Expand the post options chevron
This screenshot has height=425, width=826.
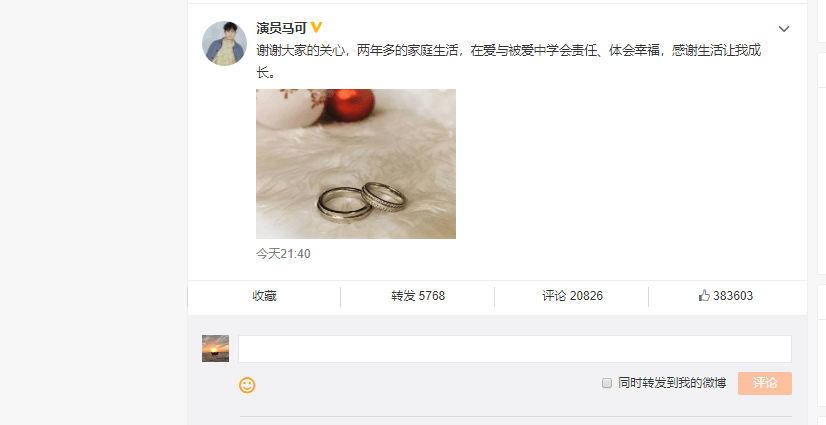(784, 29)
